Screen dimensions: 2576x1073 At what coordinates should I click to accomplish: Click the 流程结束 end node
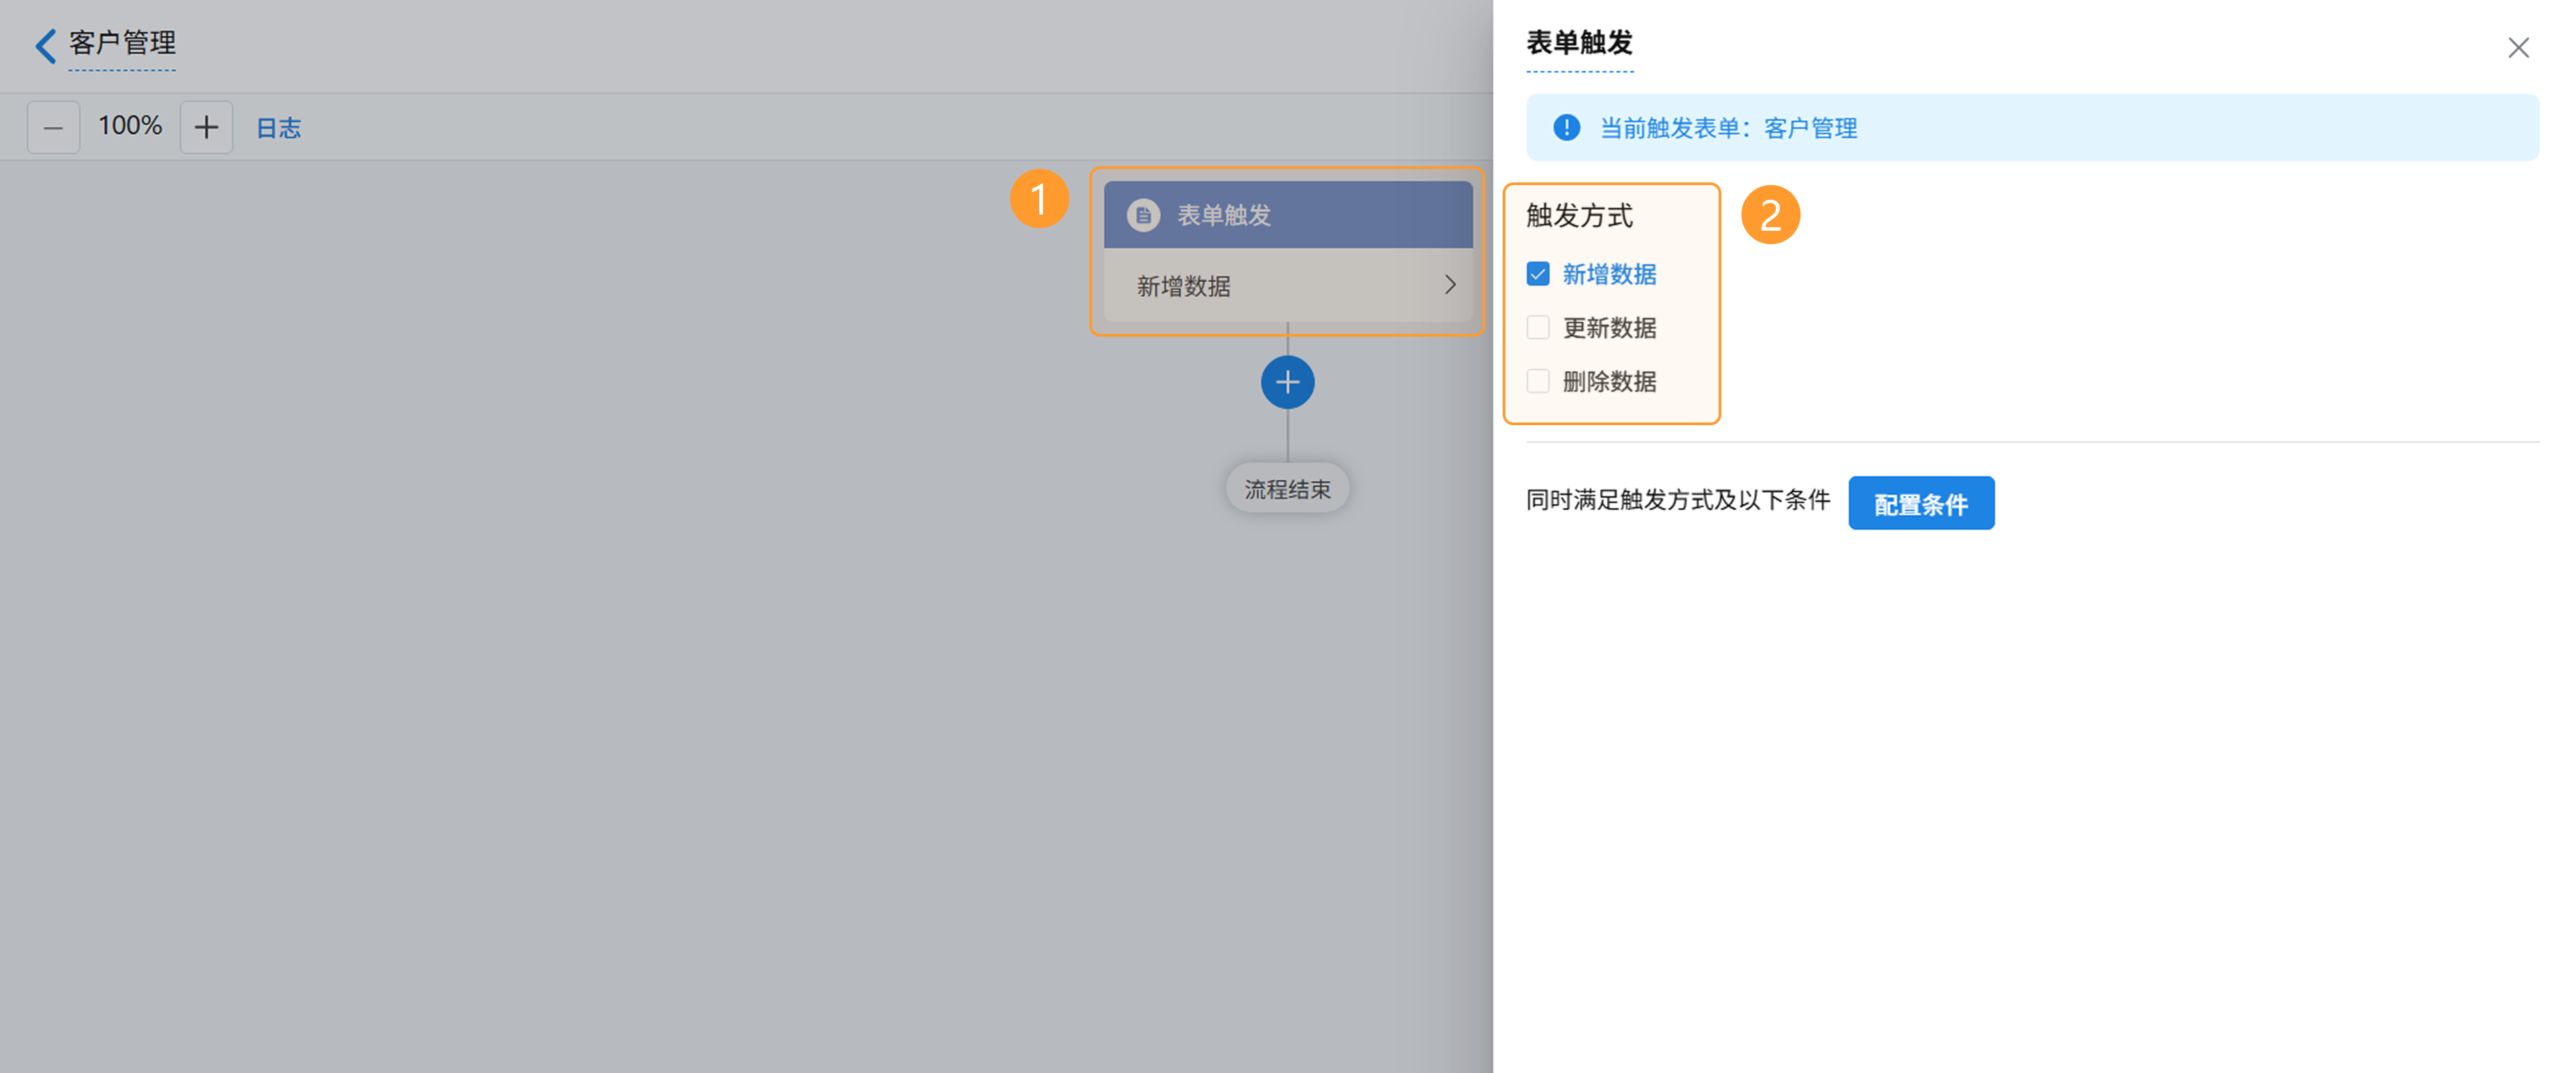click(x=1287, y=489)
